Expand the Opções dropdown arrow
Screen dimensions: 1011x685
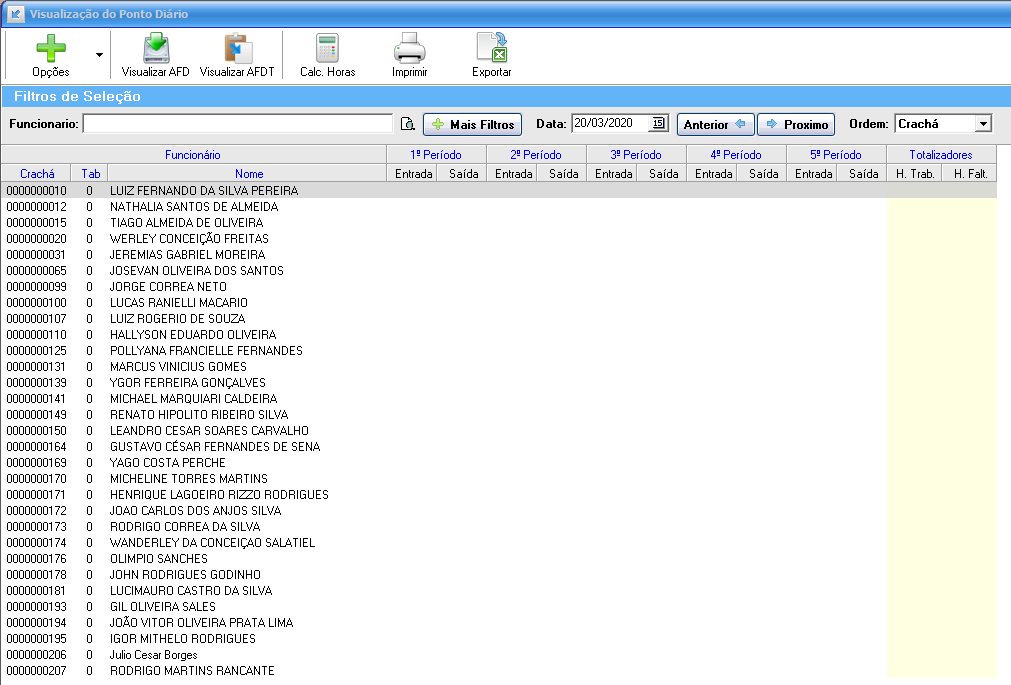pos(99,55)
